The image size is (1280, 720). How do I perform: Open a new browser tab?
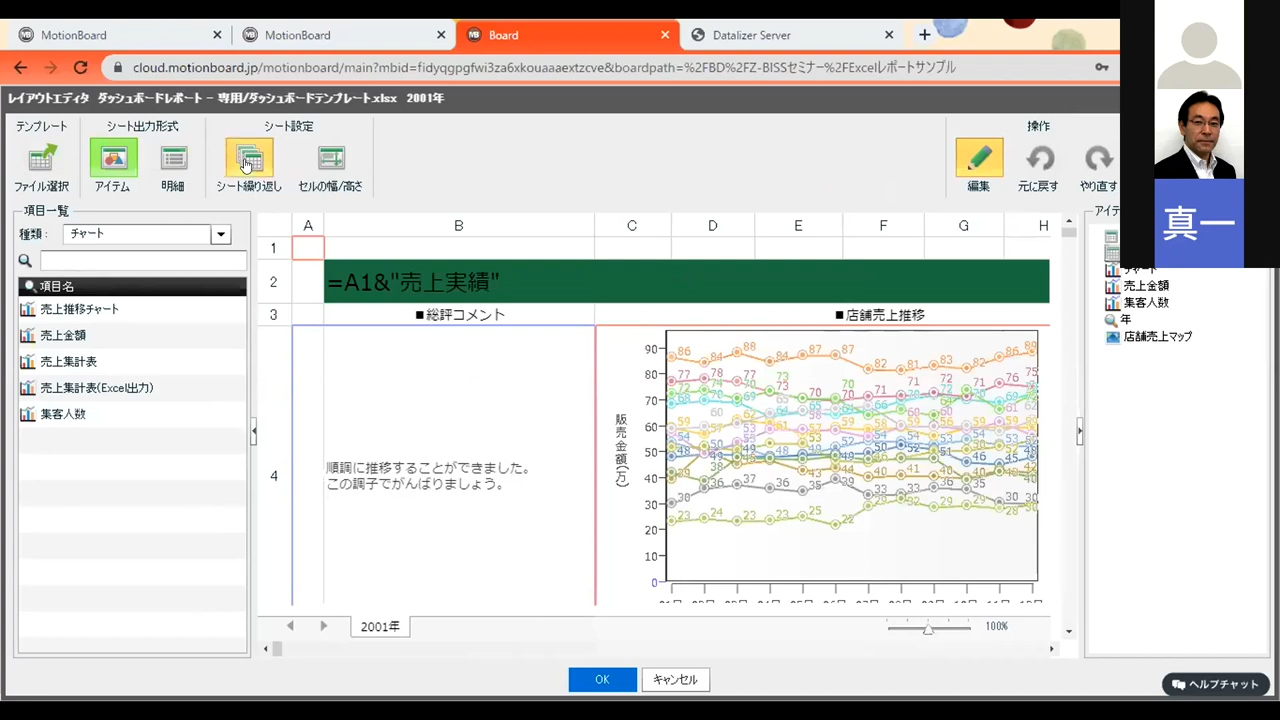click(924, 35)
